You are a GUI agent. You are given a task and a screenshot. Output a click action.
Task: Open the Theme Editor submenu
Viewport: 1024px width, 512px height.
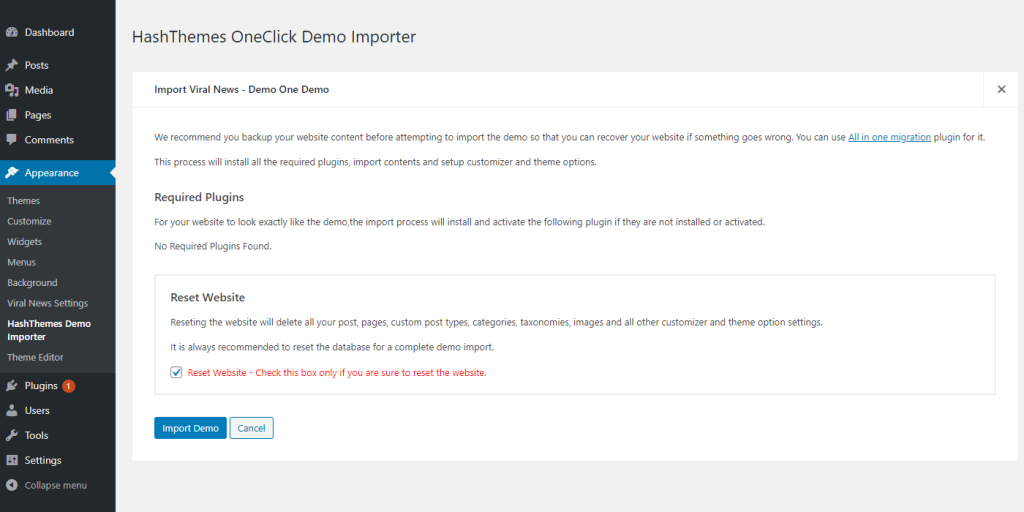35,357
